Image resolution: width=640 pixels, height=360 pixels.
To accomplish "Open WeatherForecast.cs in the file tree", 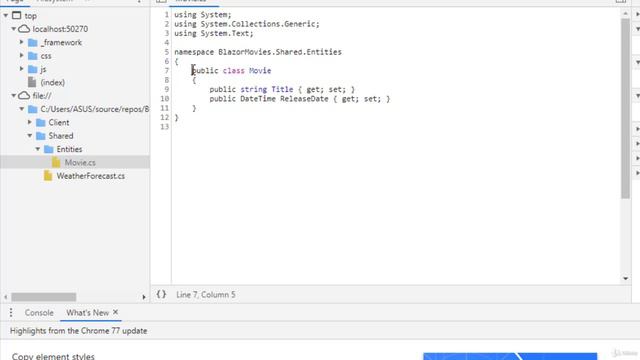I will pyautogui.click(x=91, y=176).
